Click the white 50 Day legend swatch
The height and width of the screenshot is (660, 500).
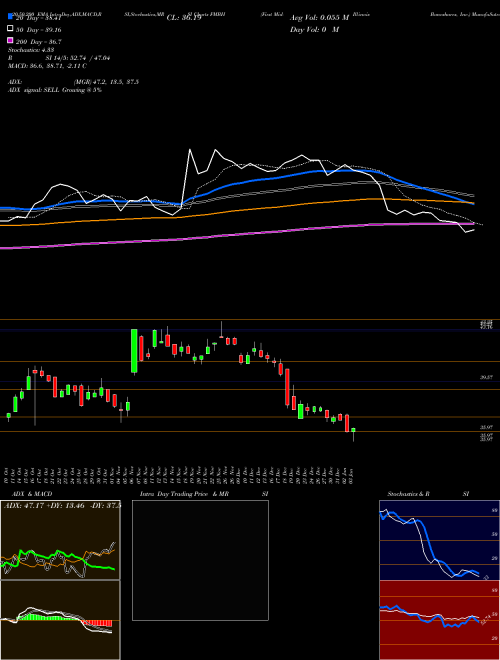click(10, 29)
